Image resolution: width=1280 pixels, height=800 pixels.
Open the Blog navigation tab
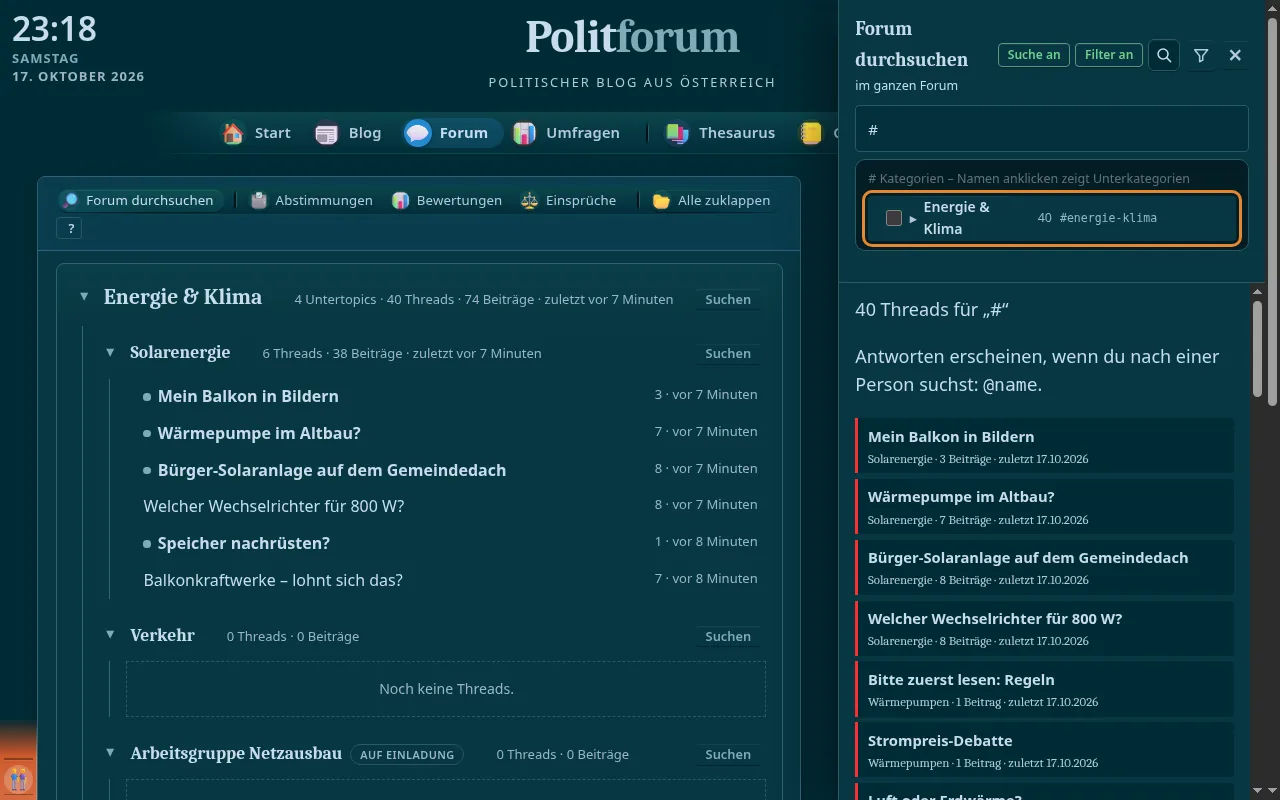(348, 133)
